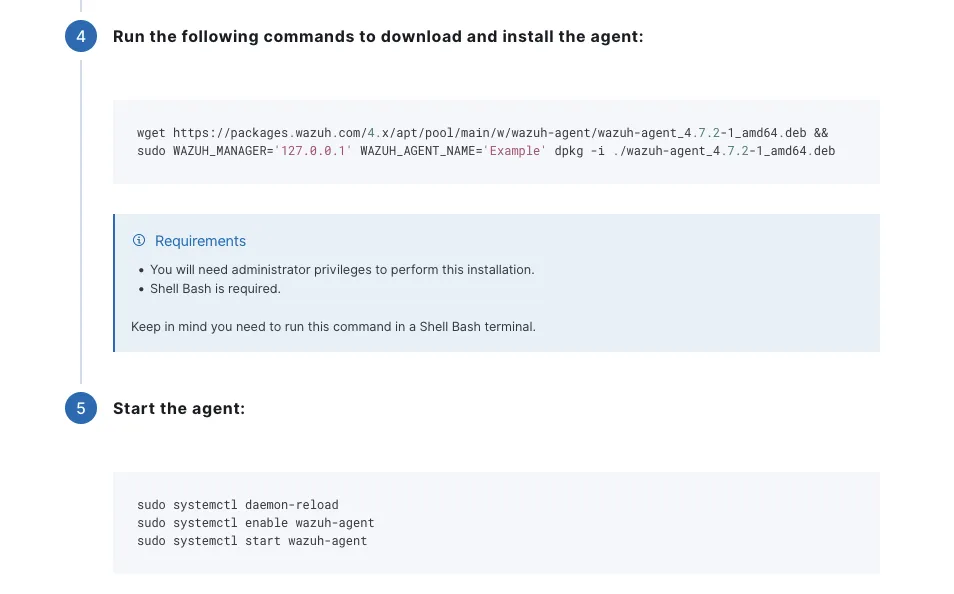Click the systemctl daemon-reload command line
The height and width of the screenshot is (594, 954).
pos(238,505)
